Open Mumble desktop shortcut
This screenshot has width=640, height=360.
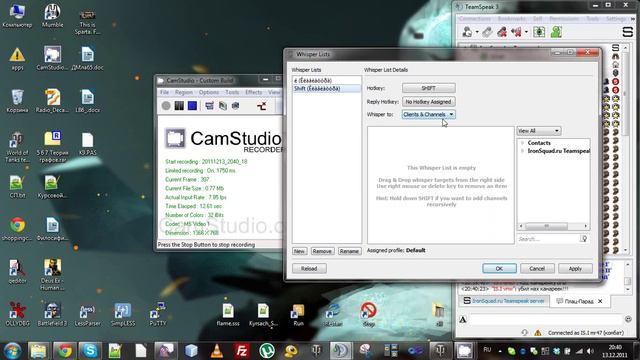coord(52,16)
